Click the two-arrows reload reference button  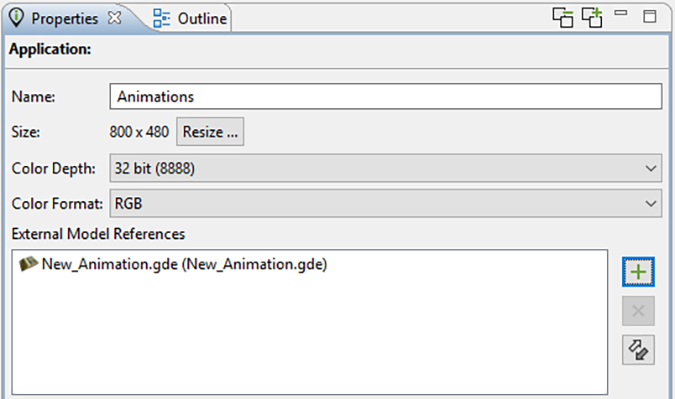pos(638,350)
